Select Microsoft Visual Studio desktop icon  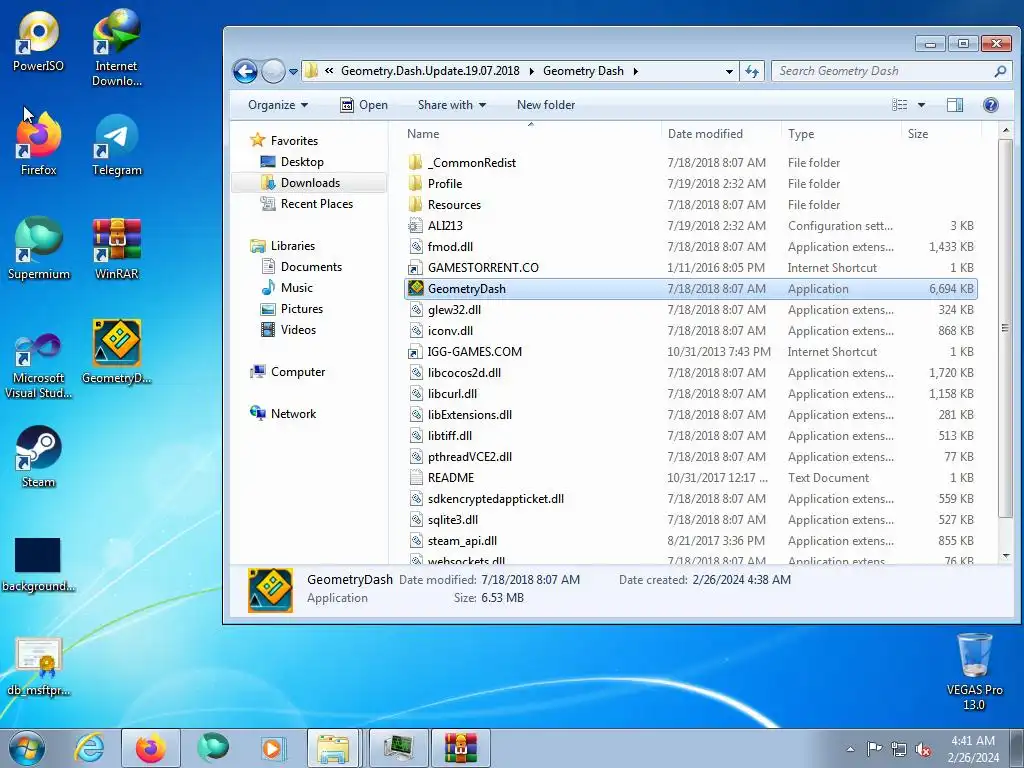39,366
